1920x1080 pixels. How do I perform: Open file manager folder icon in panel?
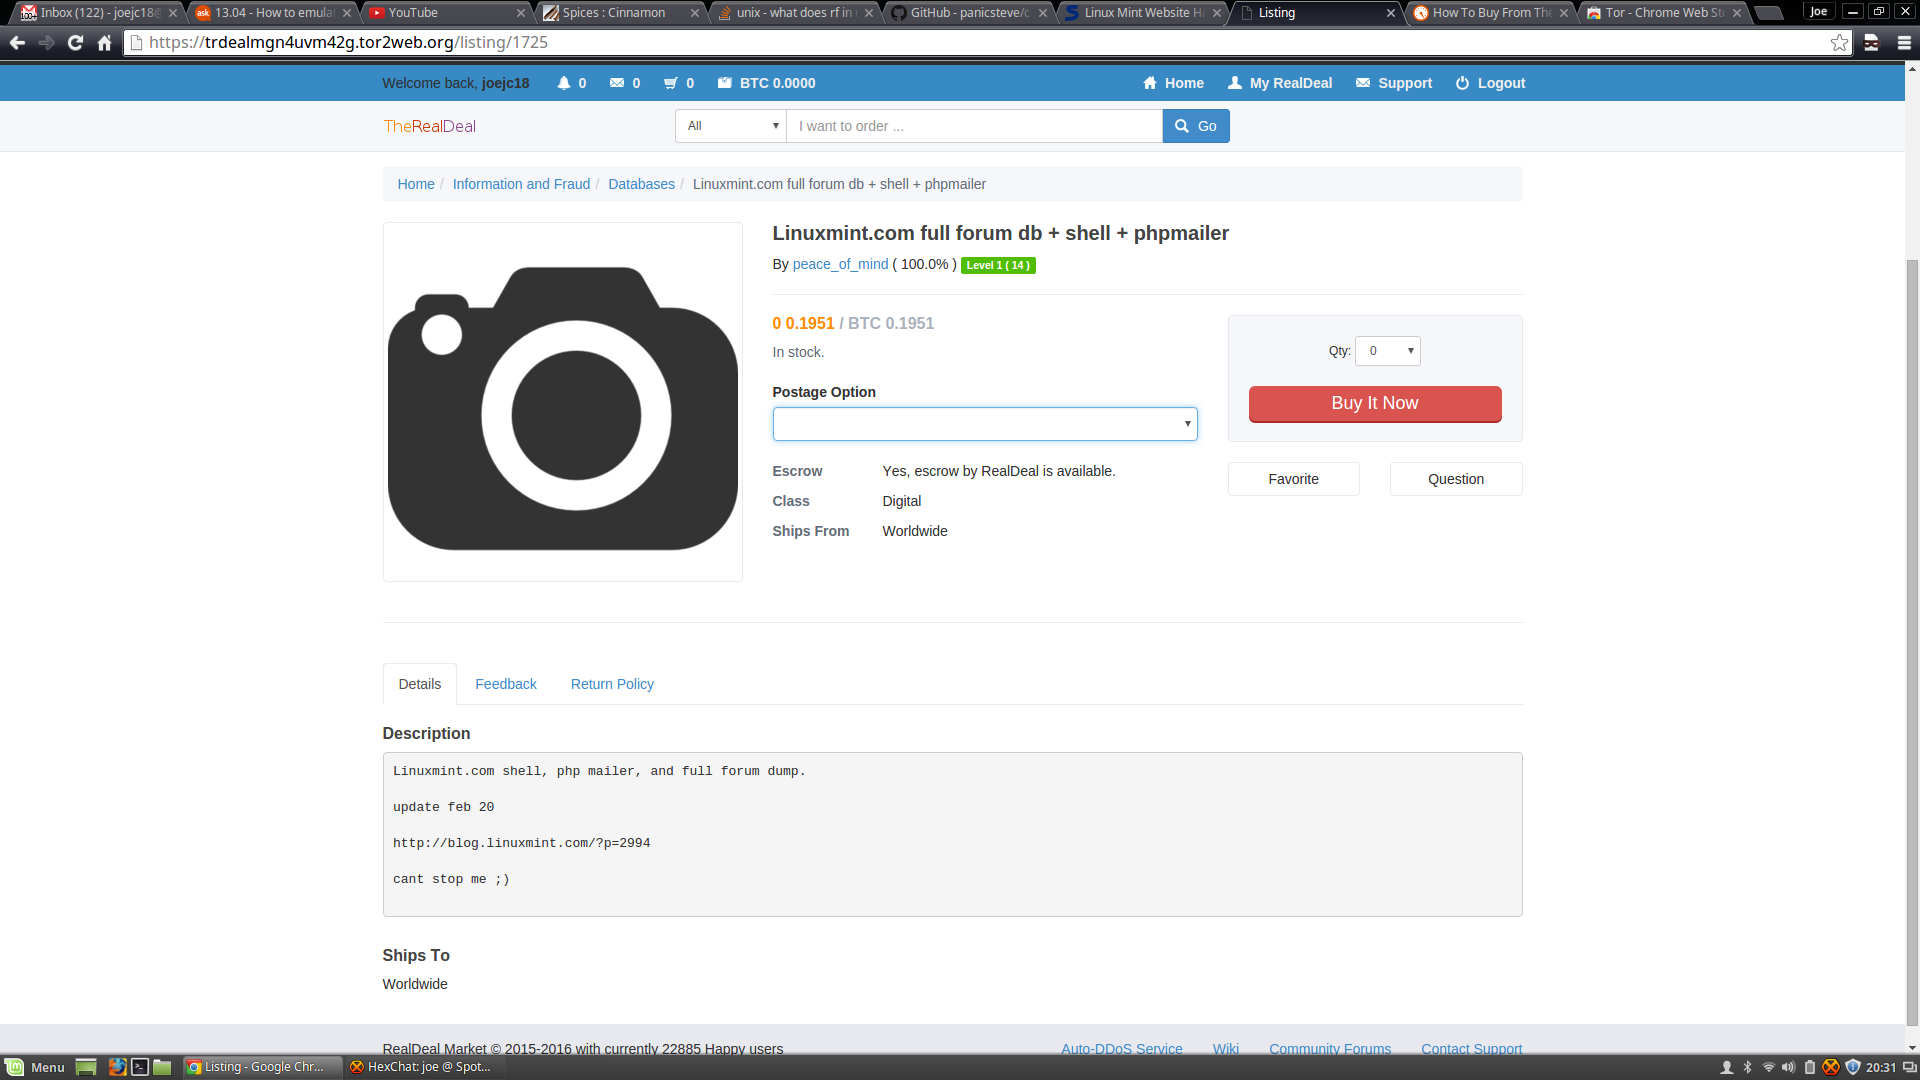tap(162, 1067)
